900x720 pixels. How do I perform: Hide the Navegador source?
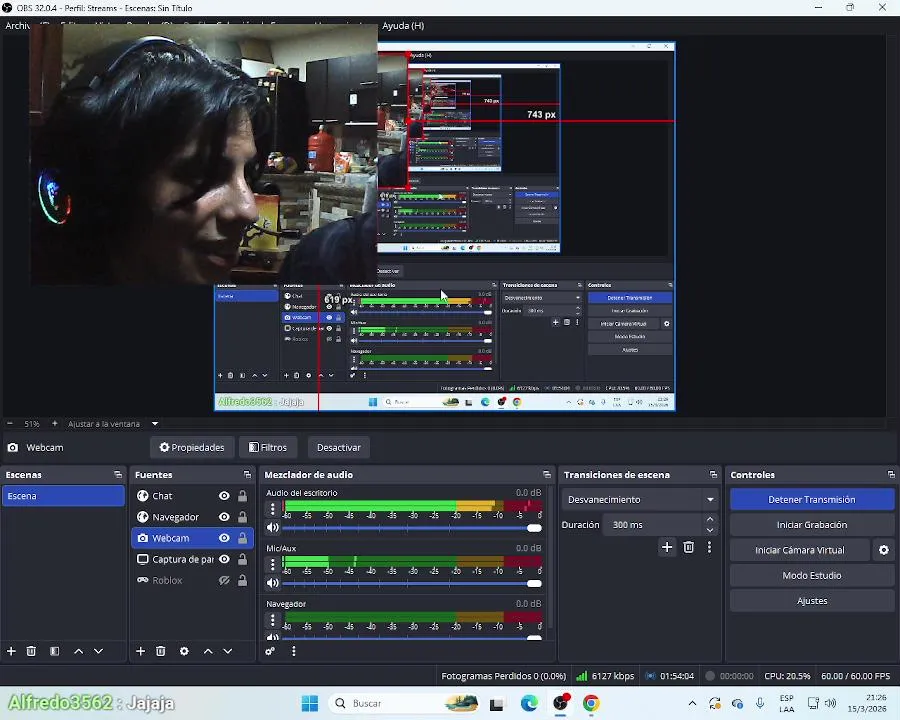(x=224, y=517)
